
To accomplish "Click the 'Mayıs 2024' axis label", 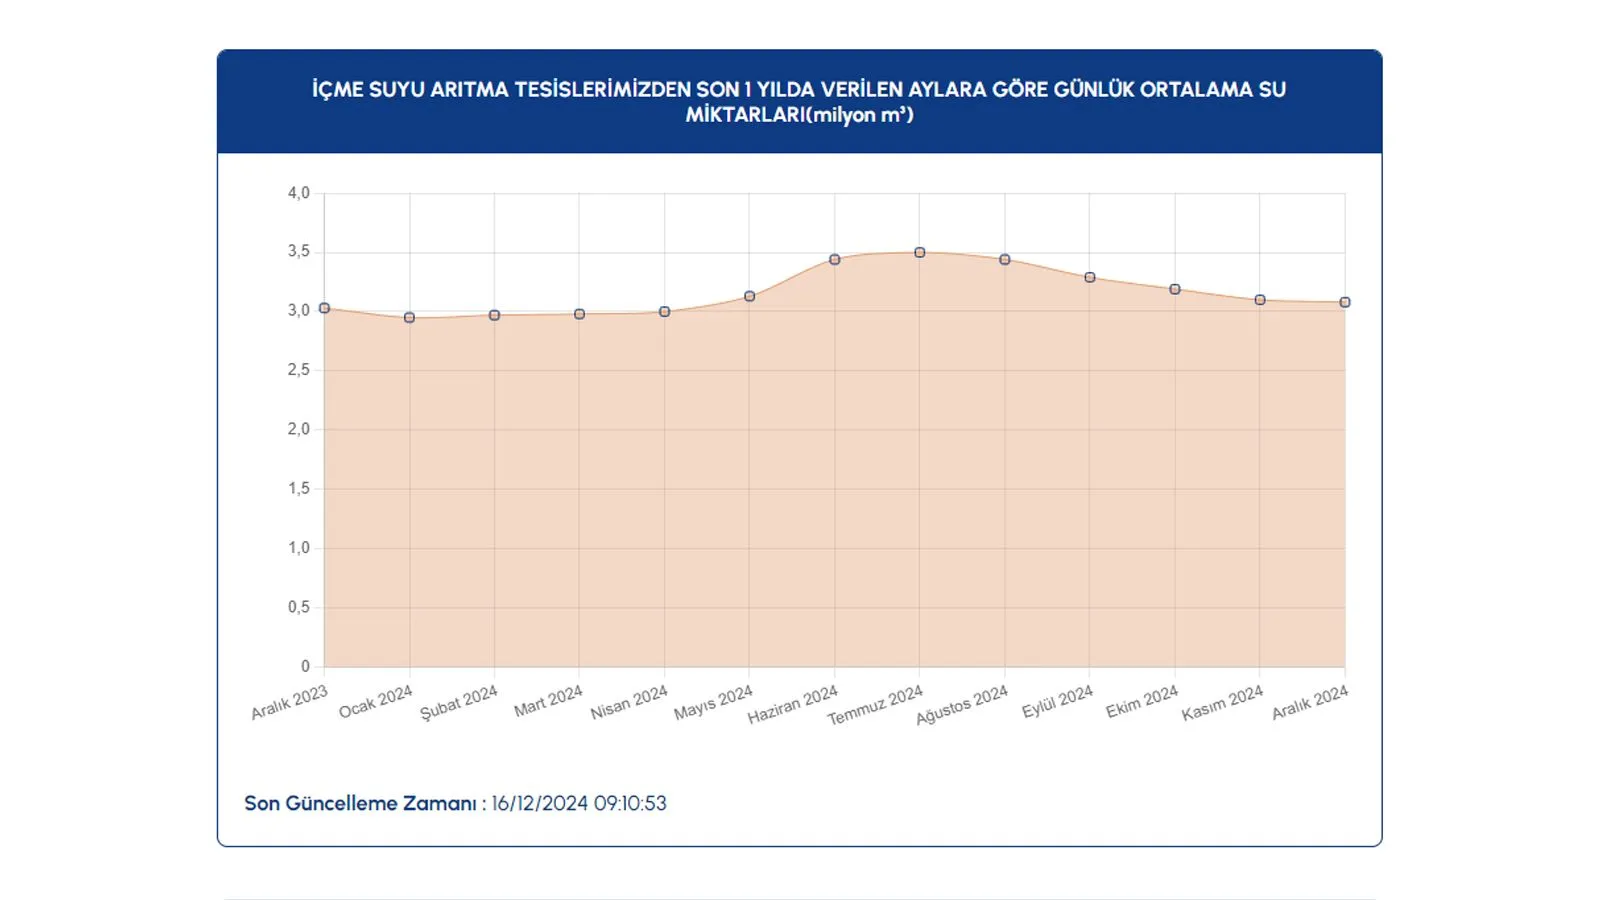I will (x=712, y=702).
